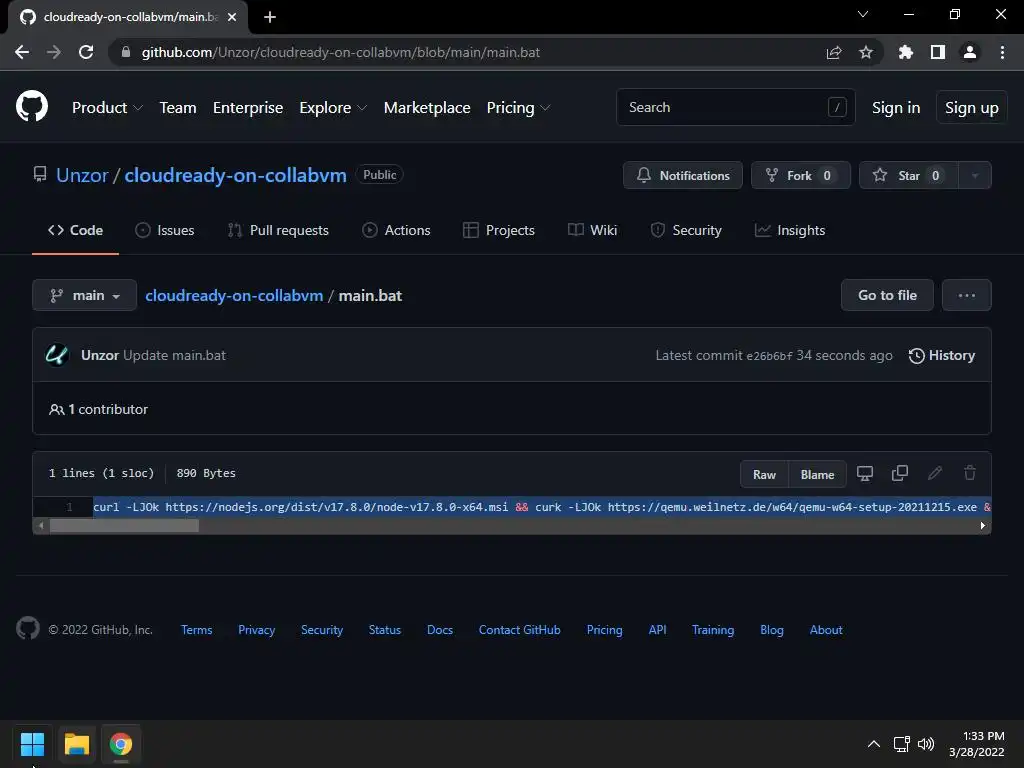
Task: Open Chrome side panel icon
Action: (x=938, y=52)
